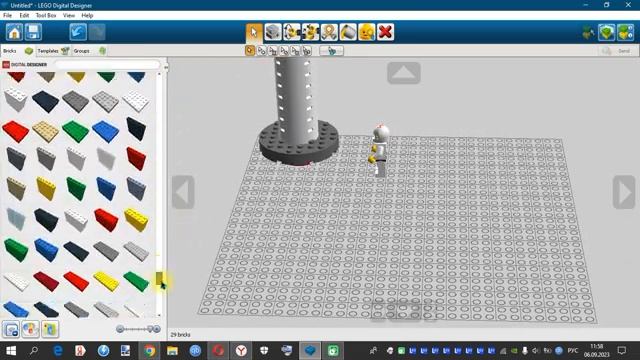Switch to the Bricks tab

pos(18,51)
